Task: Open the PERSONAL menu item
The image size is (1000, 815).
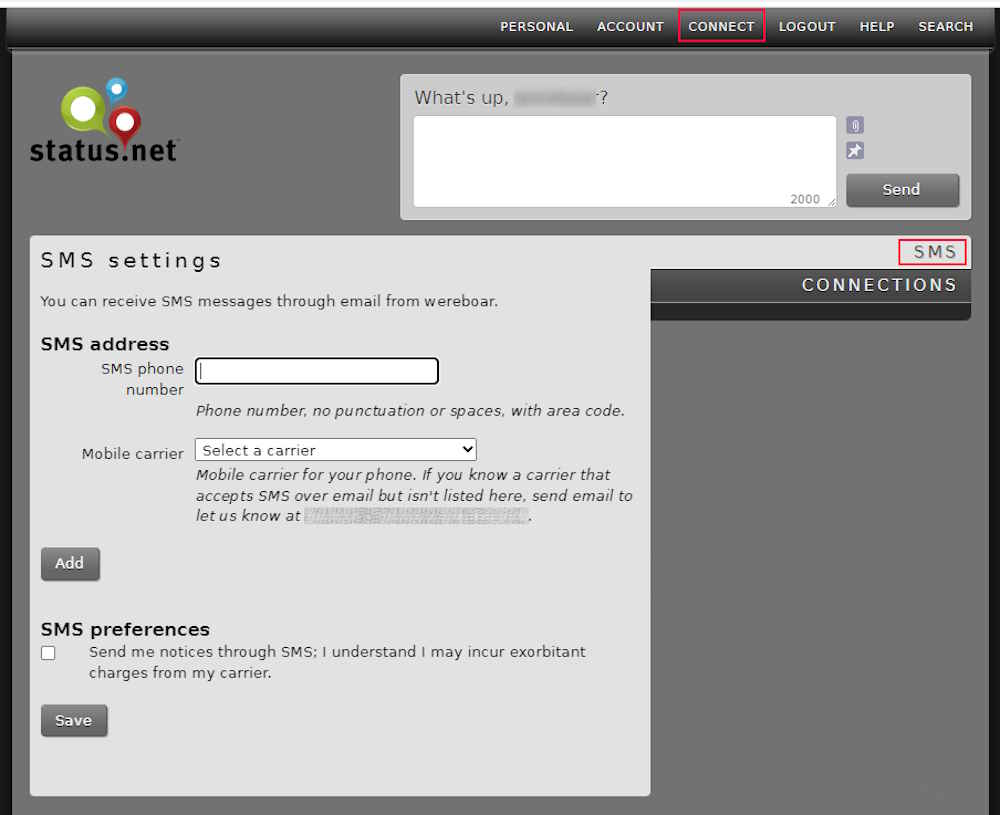Action: 536,27
